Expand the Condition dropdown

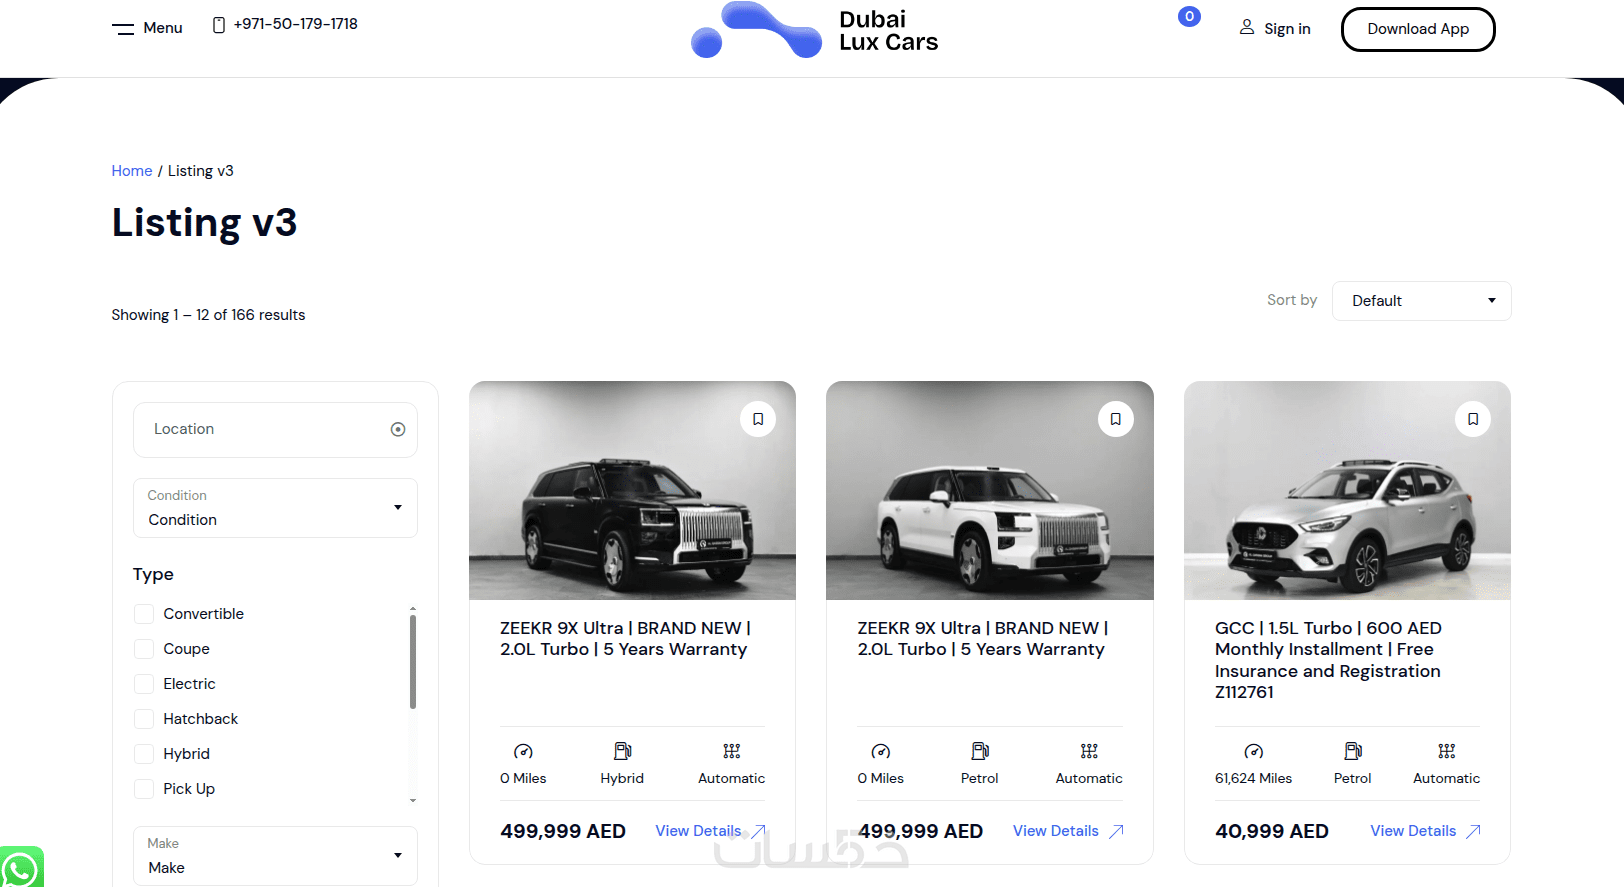[275, 508]
